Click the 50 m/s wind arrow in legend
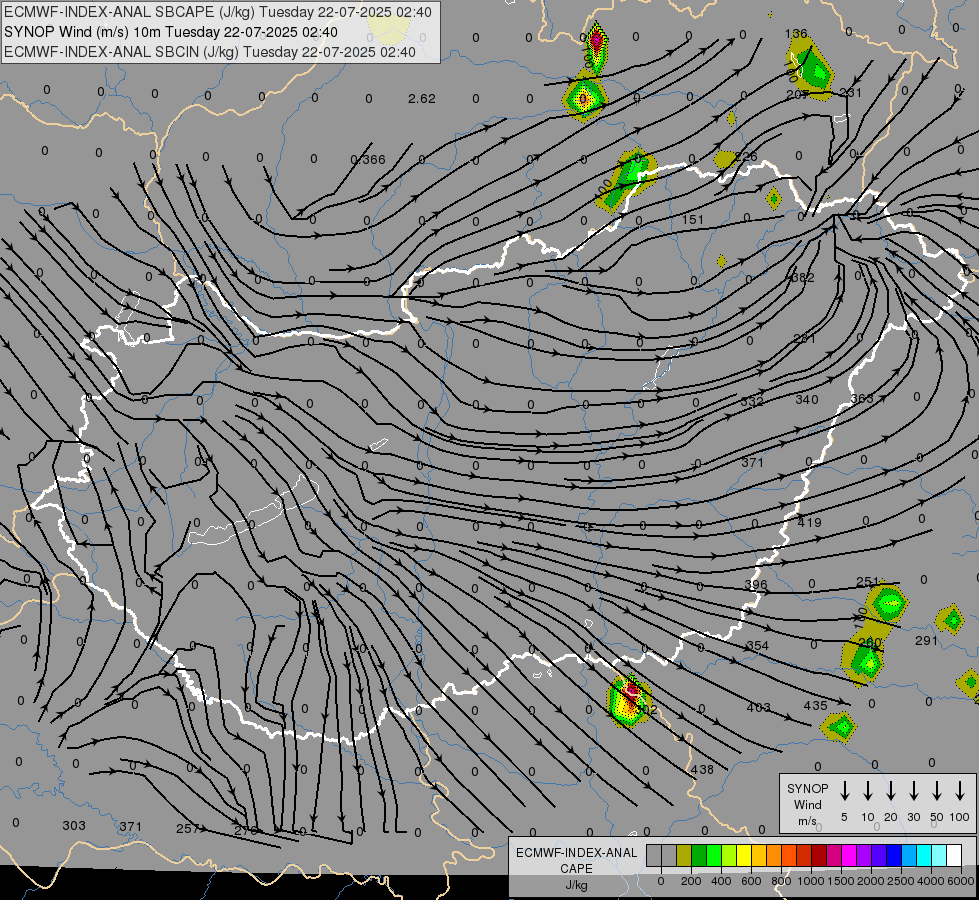Viewport: 979px width, 900px height. point(937,791)
